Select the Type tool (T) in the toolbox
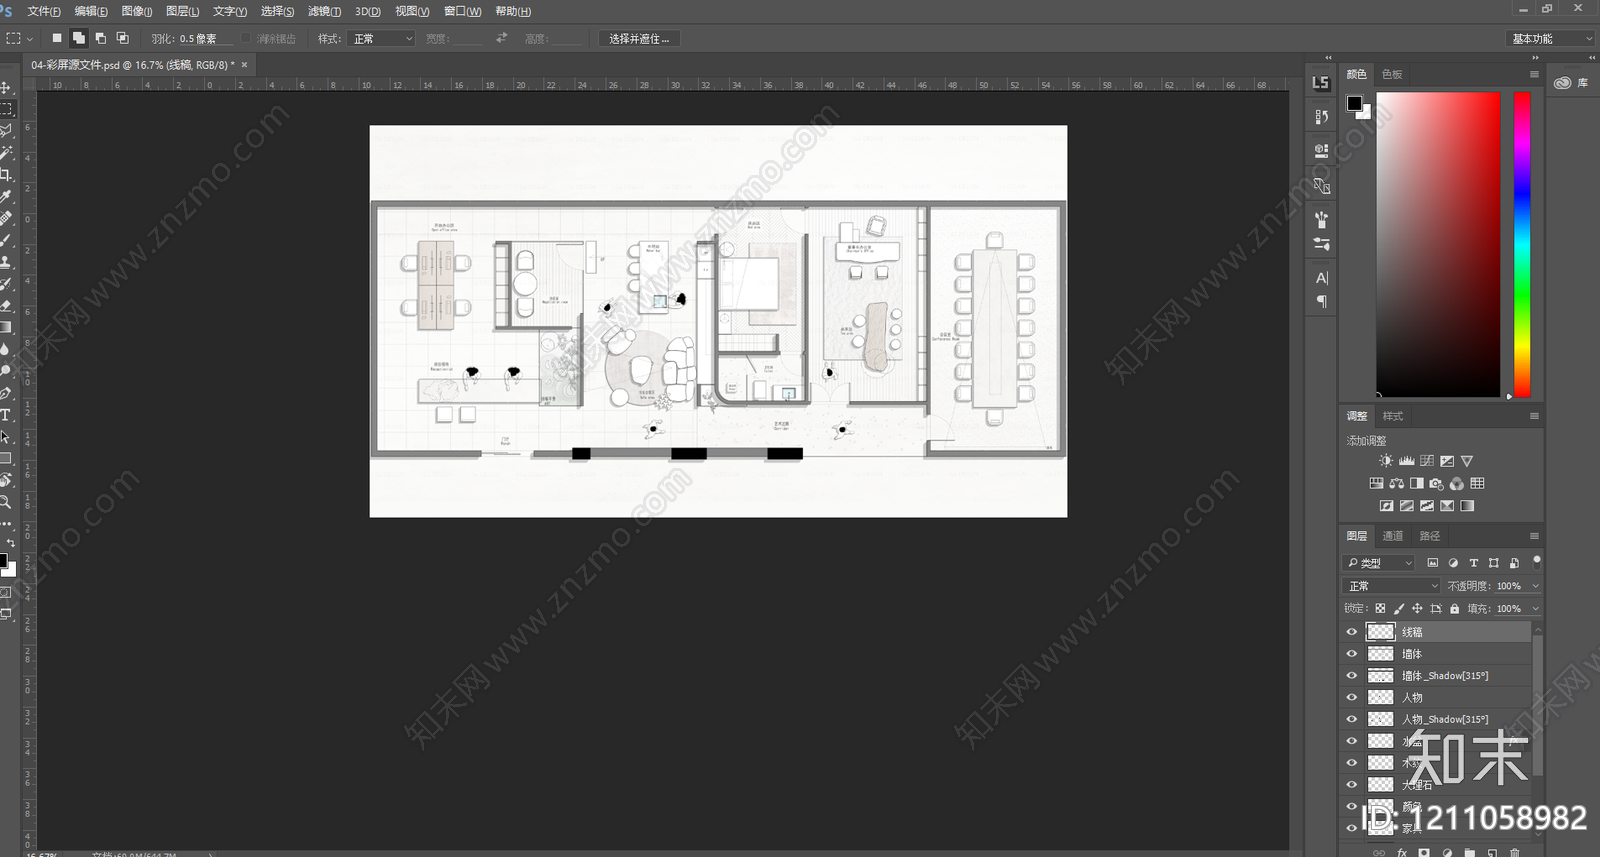The width and height of the screenshot is (1600, 857). [x=5, y=415]
